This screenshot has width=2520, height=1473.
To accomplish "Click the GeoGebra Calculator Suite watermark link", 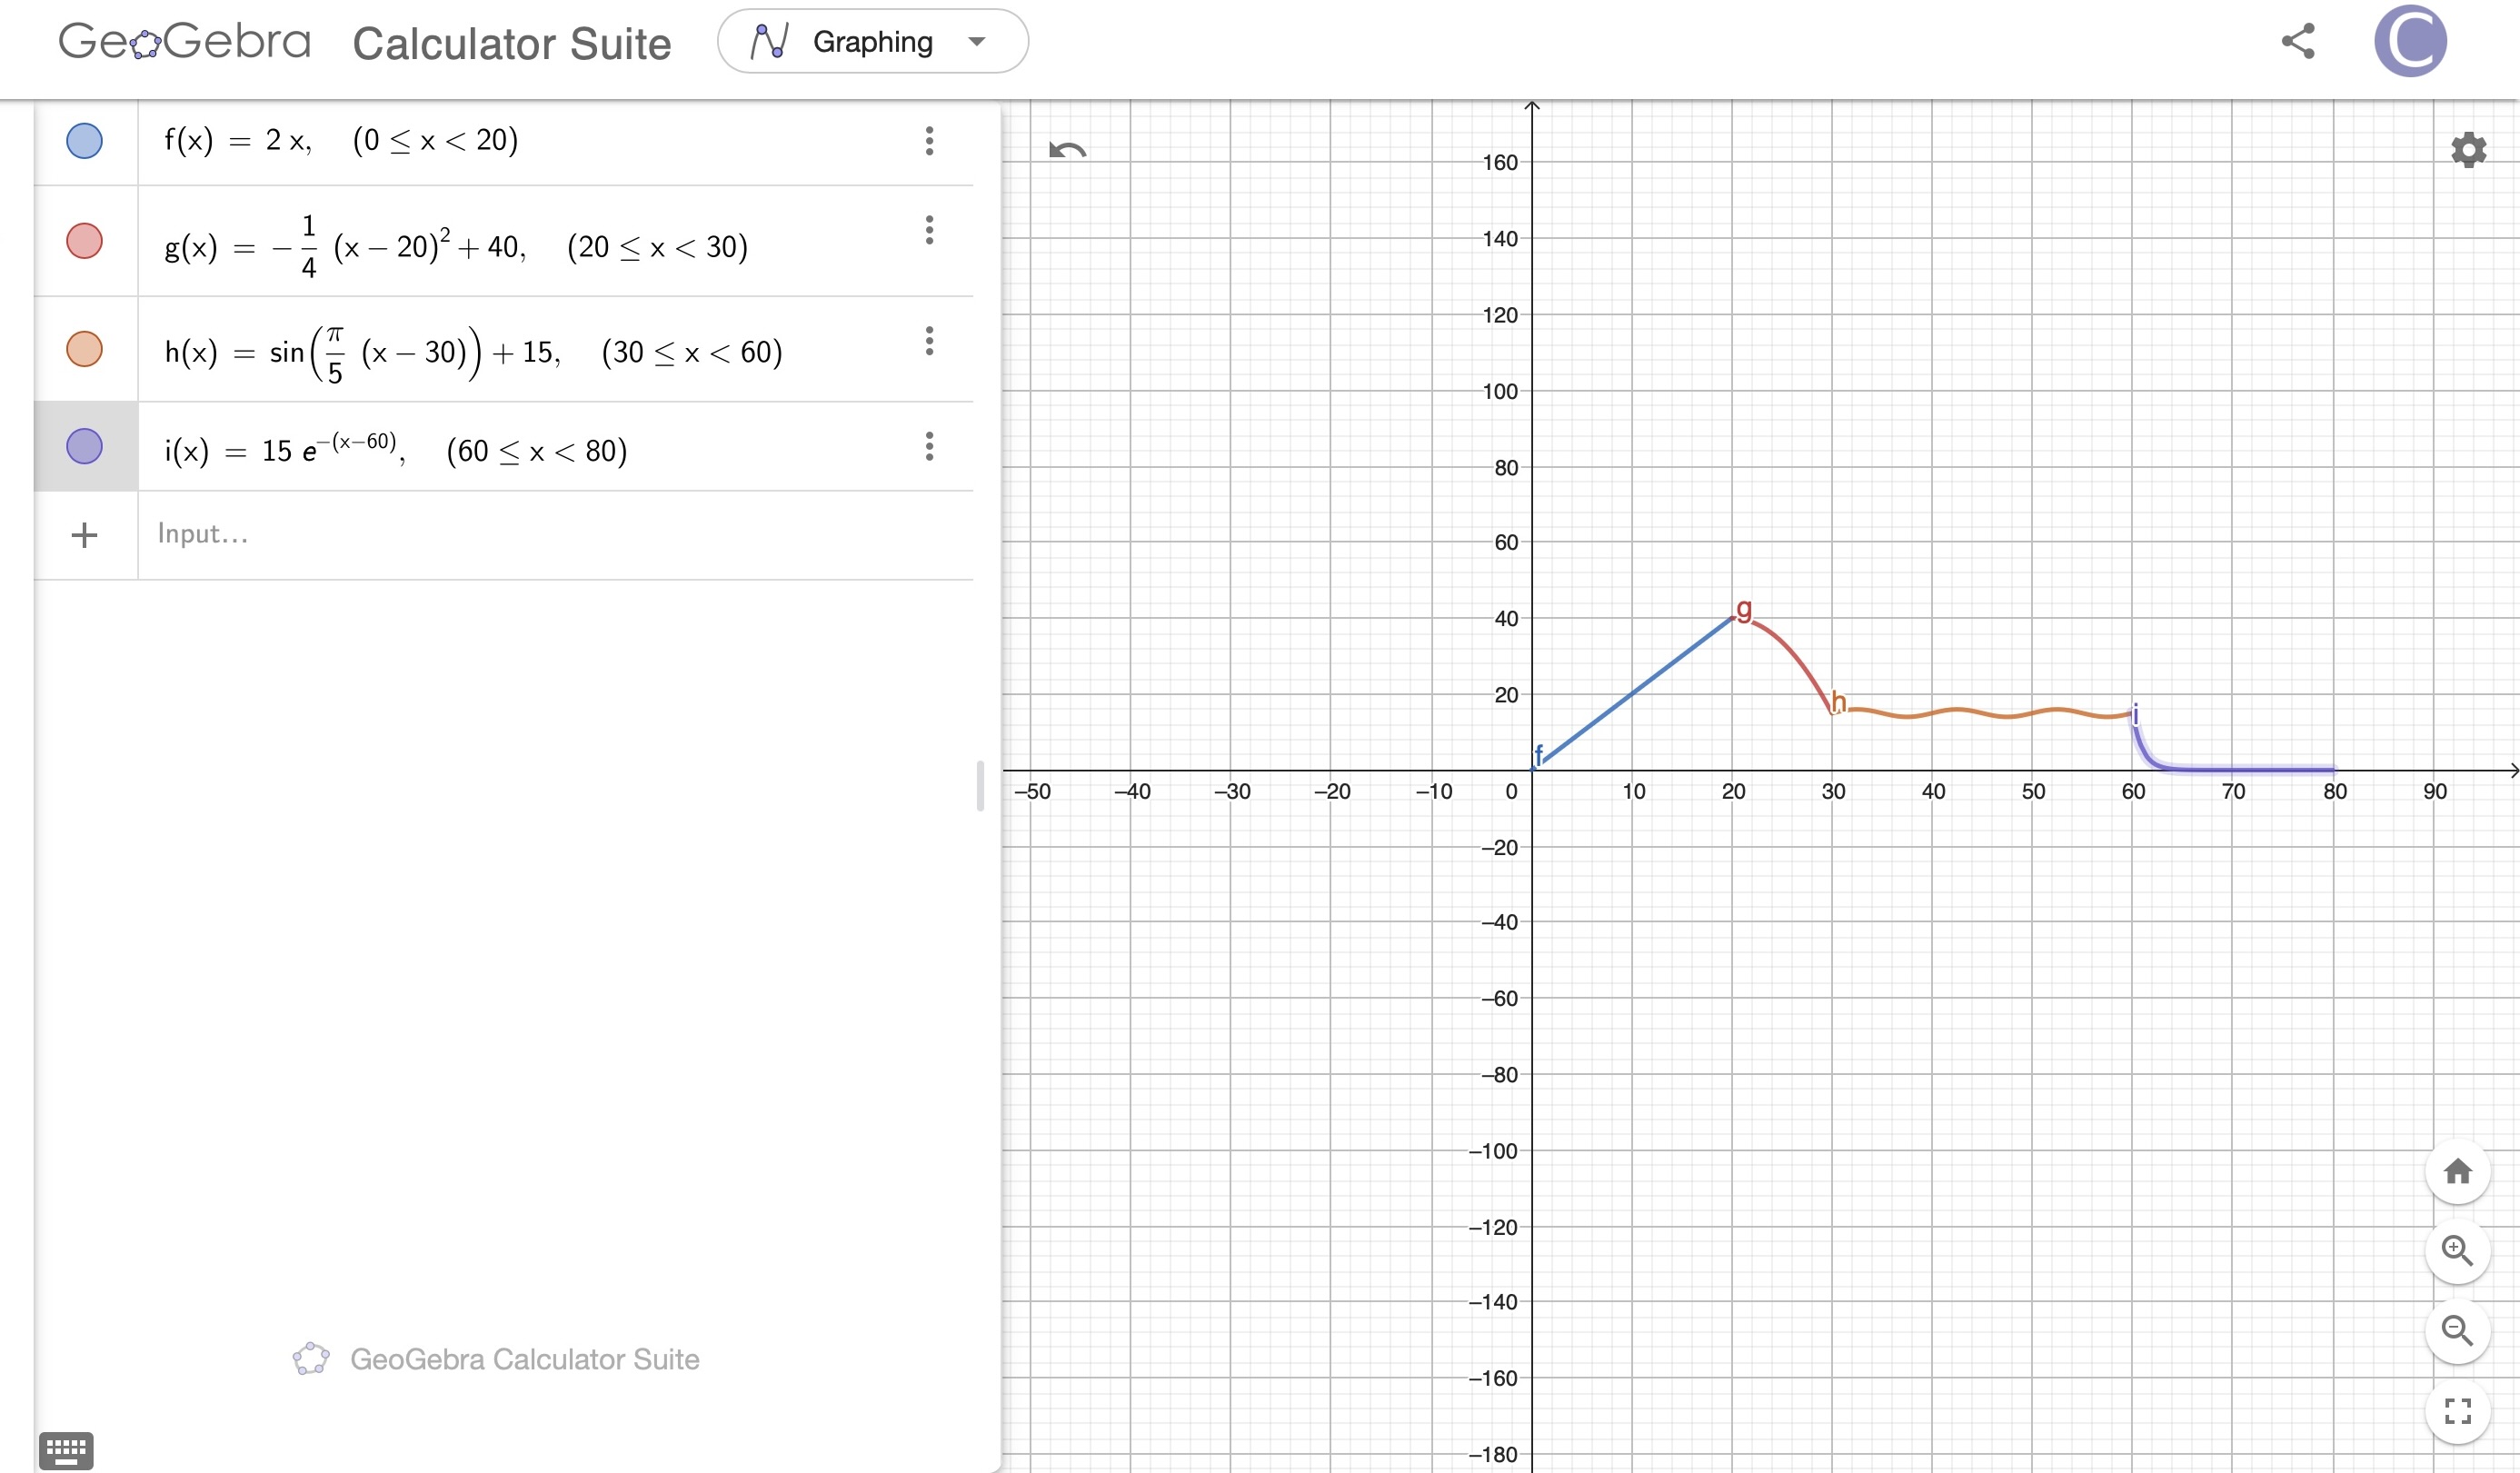I will click(x=497, y=1358).
